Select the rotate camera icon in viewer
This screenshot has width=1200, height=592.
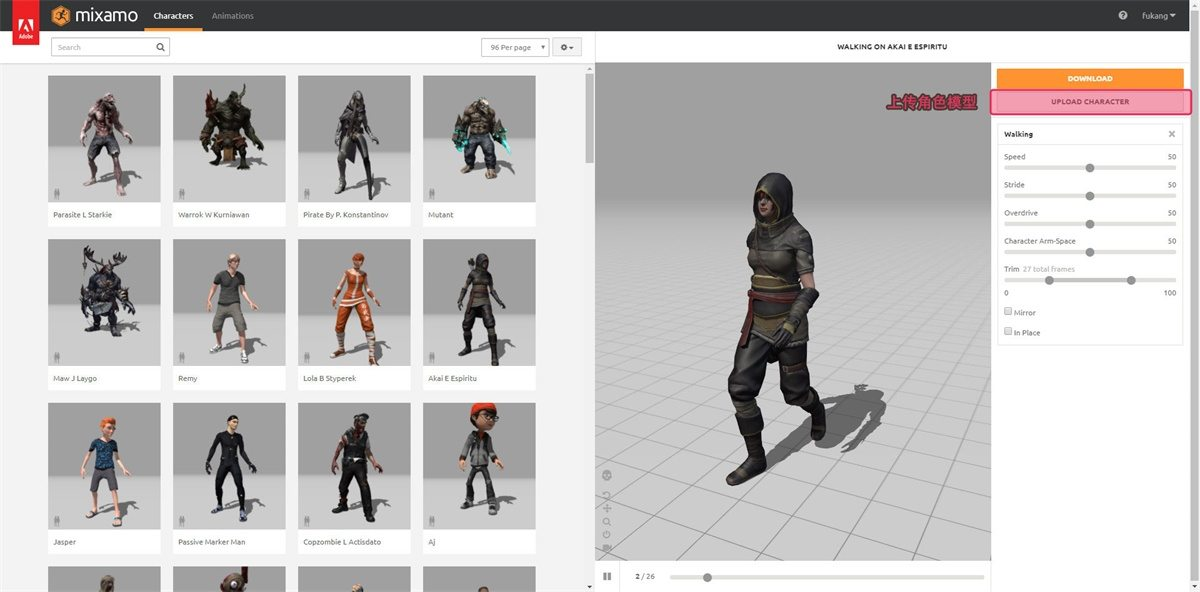click(x=606, y=495)
